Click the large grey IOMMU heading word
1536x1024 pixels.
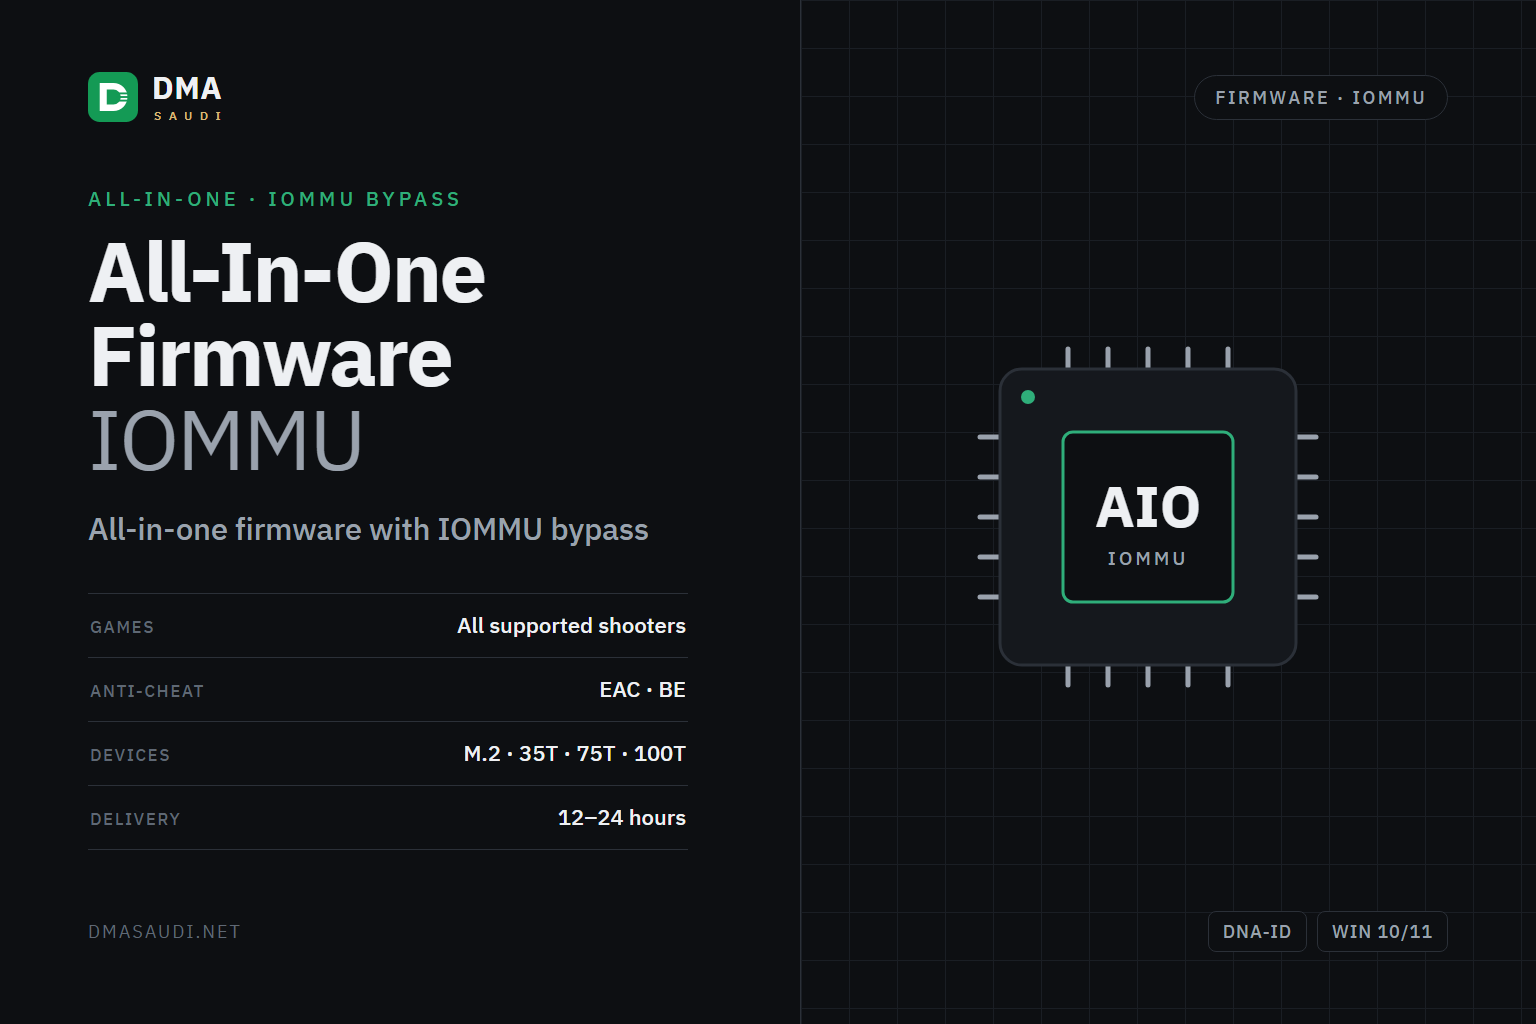tap(226, 441)
